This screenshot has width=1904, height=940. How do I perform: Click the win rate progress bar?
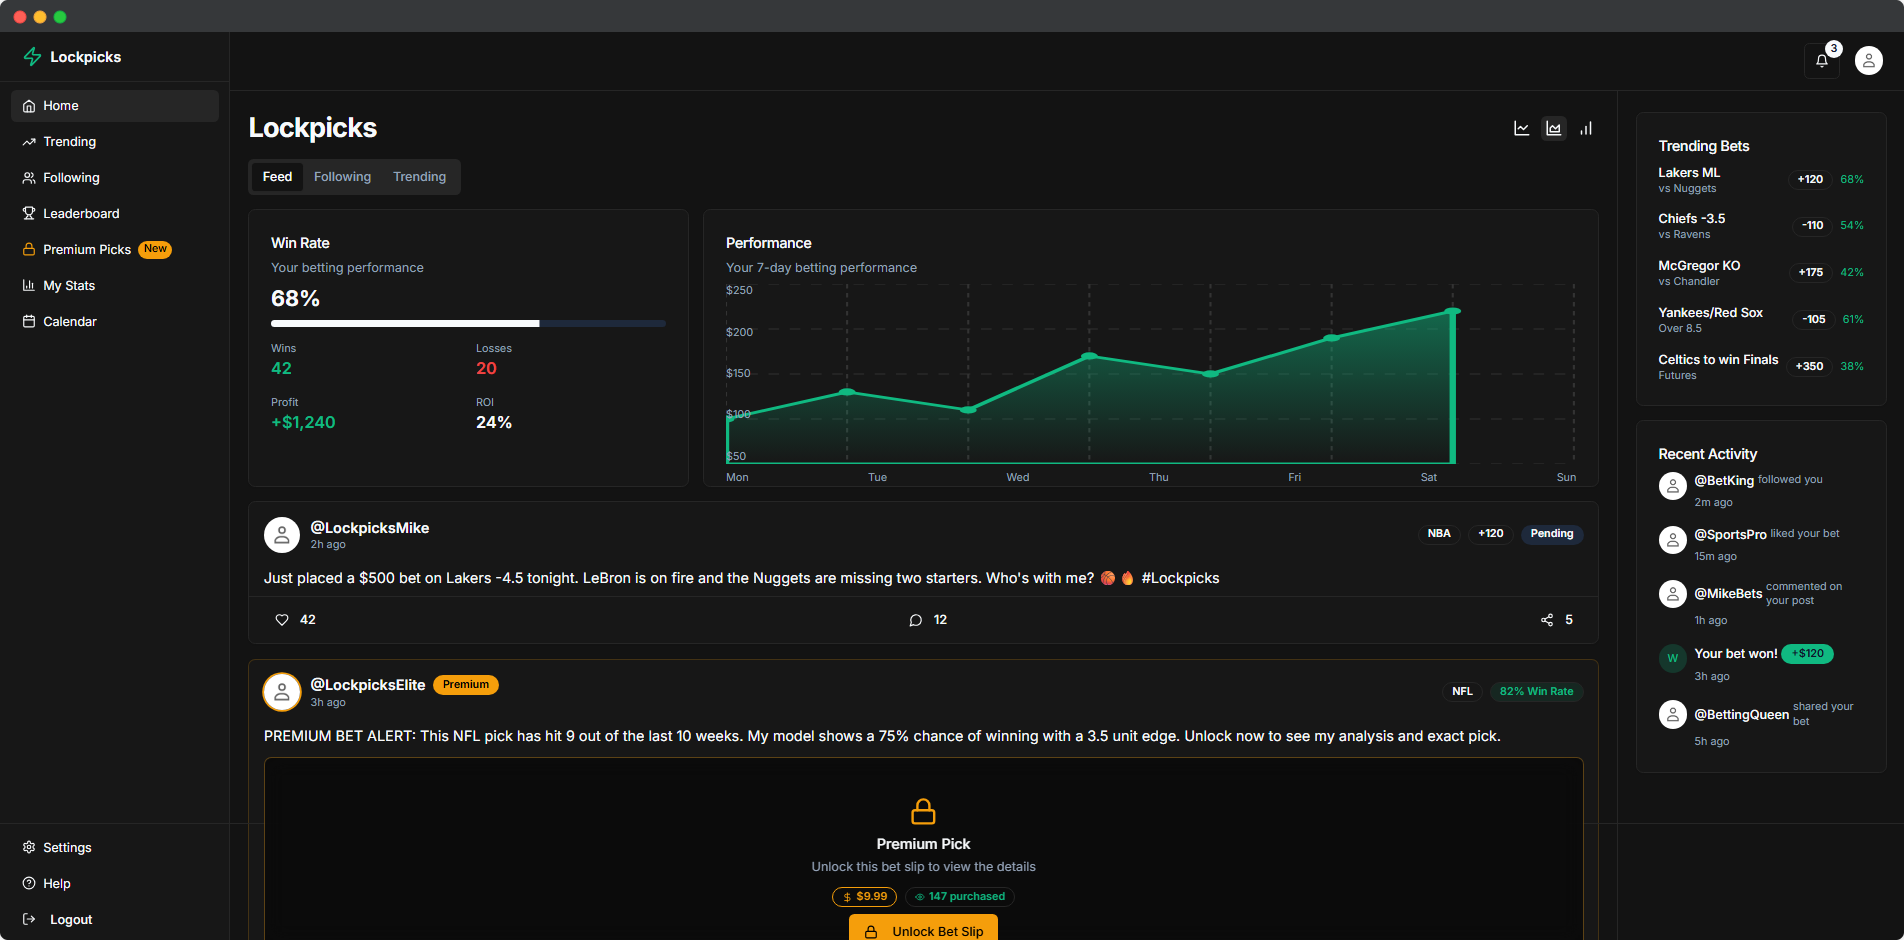(x=467, y=323)
